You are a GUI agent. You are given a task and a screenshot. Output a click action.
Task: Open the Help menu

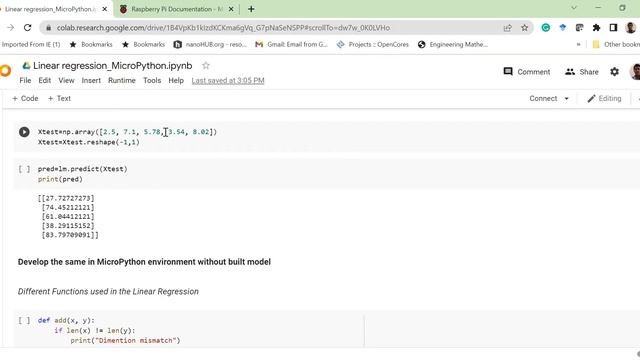[x=176, y=80]
